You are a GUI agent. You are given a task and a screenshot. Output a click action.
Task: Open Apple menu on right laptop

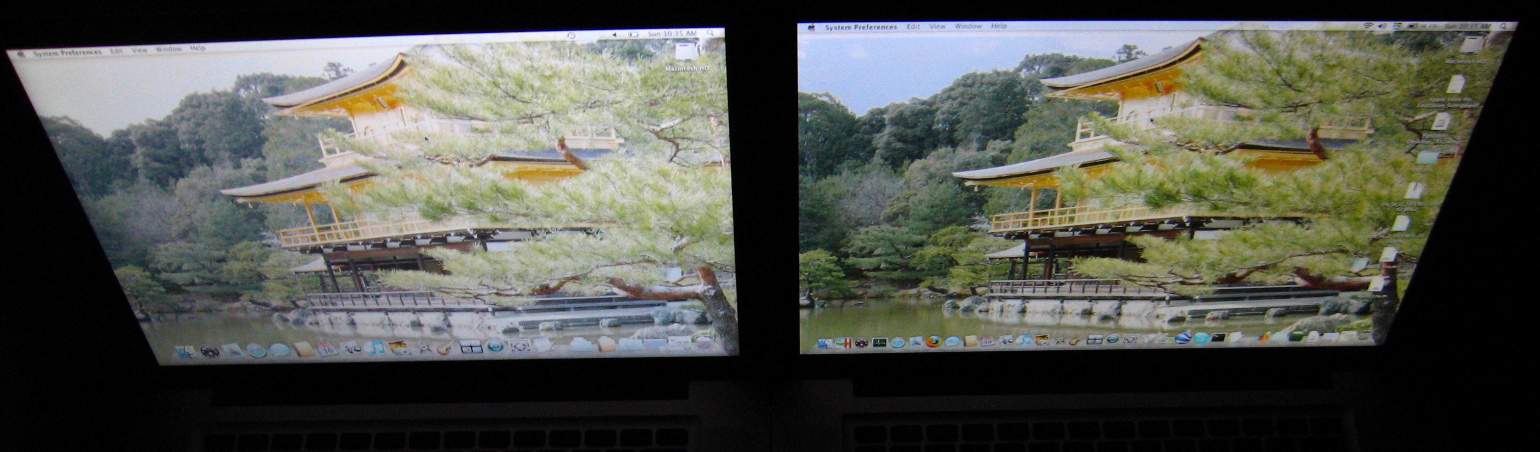[811, 27]
